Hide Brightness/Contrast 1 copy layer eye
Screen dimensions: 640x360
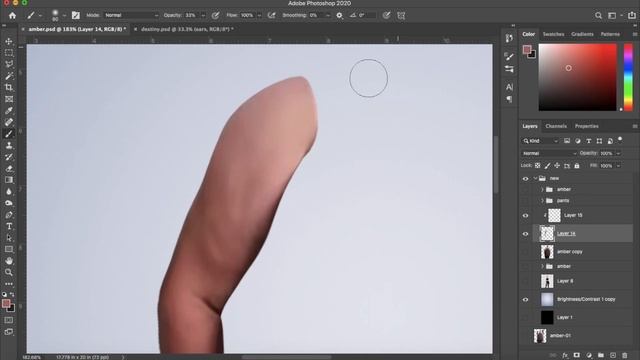click(x=525, y=300)
